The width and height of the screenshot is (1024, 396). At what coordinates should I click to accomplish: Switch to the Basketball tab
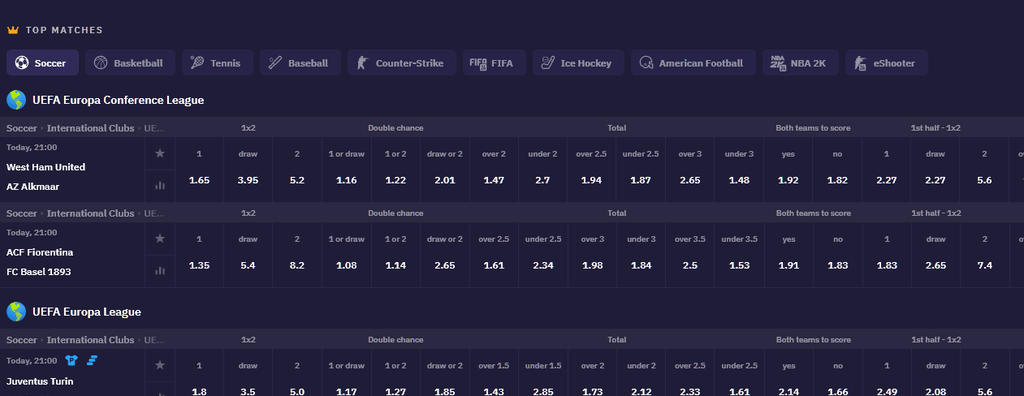click(130, 63)
